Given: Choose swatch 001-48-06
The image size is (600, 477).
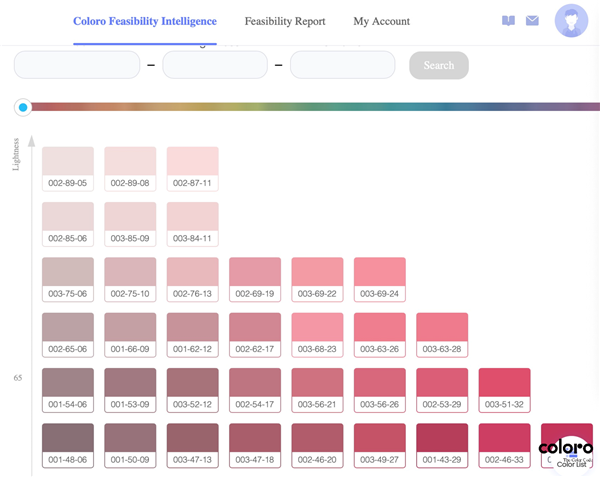Looking at the screenshot, I should [x=68, y=445].
